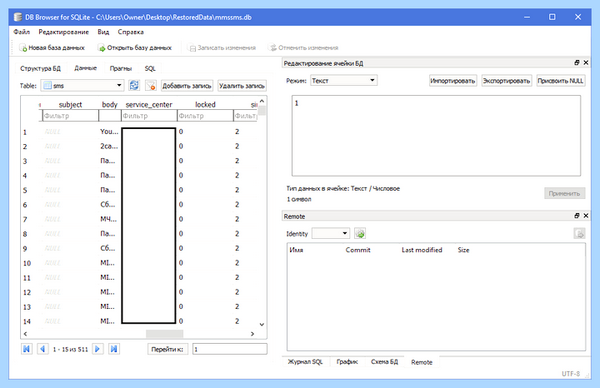Click the Import (Импортировать) button
The image size is (600, 388).
tap(453, 81)
